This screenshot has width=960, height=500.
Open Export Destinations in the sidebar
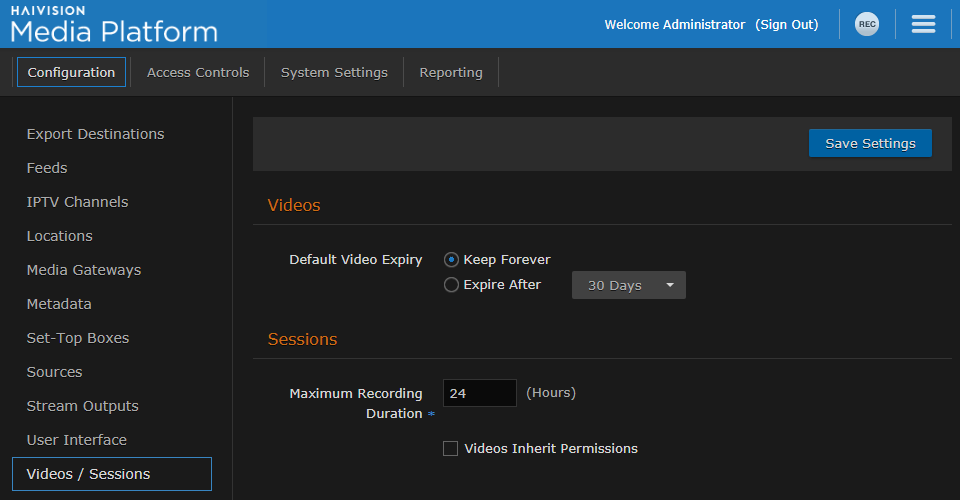click(x=95, y=134)
